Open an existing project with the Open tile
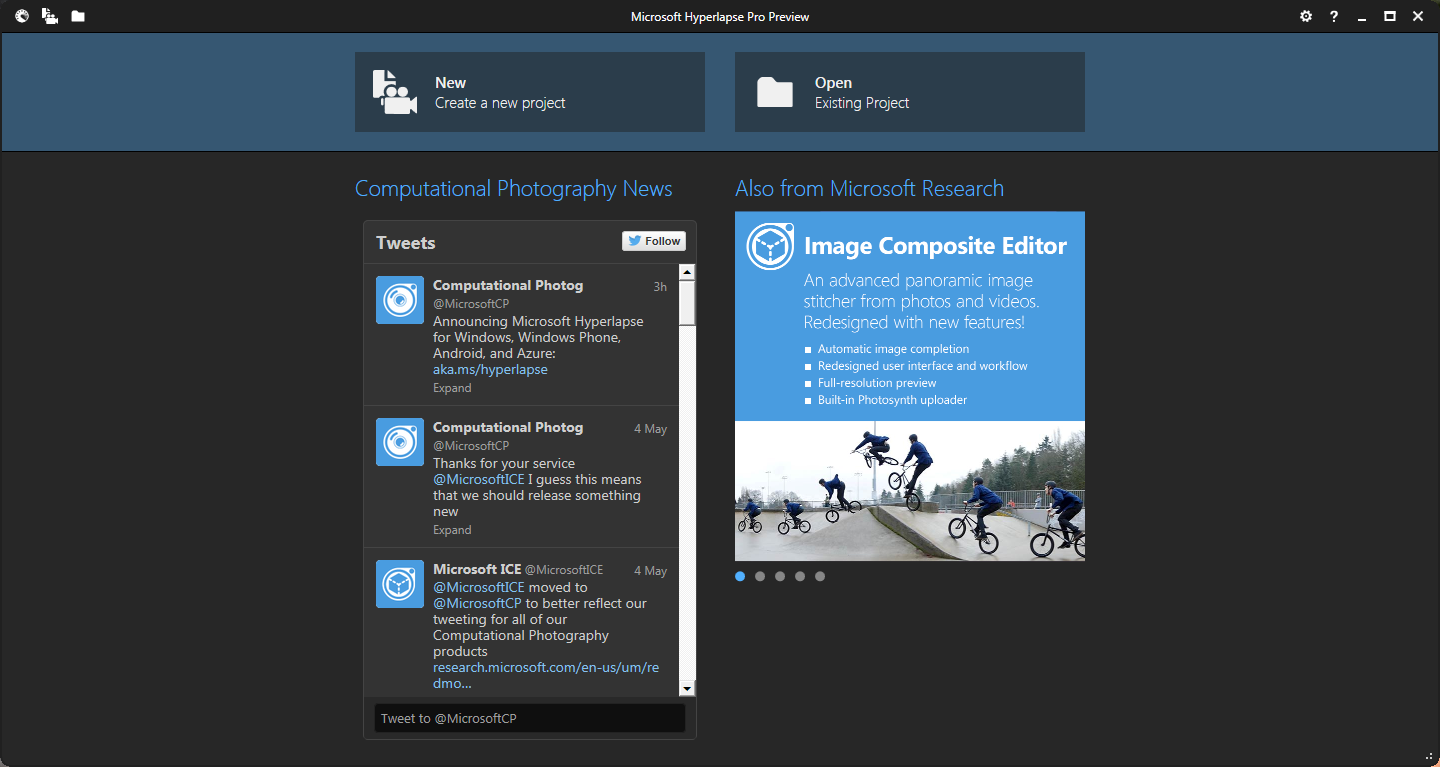 pyautogui.click(x=910, y=92)
